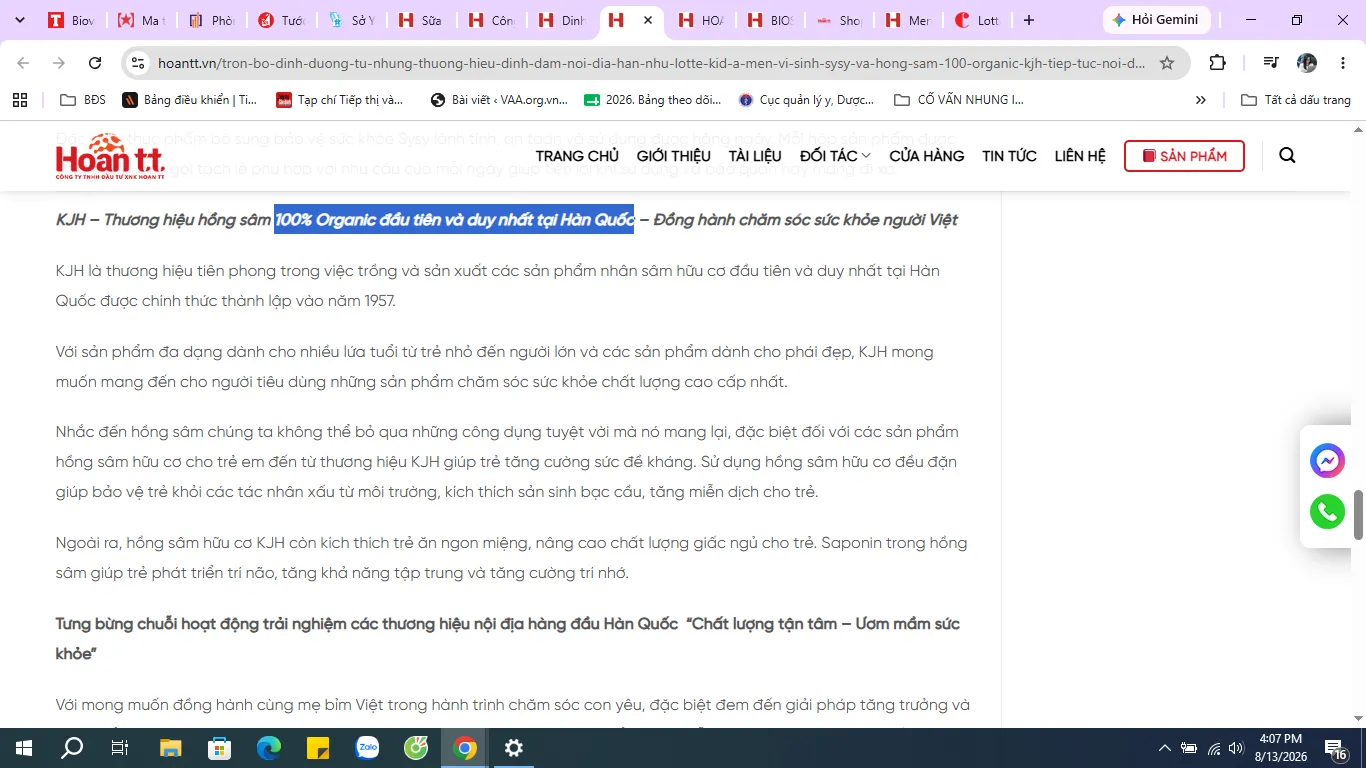Open the clock and date in taskbar
The width and height of the screenshot is (1366, 768).
(x=1280, y=748)
